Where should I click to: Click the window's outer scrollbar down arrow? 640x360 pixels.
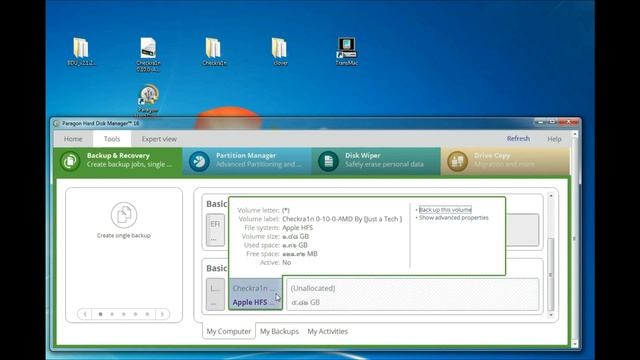point(575,344)
